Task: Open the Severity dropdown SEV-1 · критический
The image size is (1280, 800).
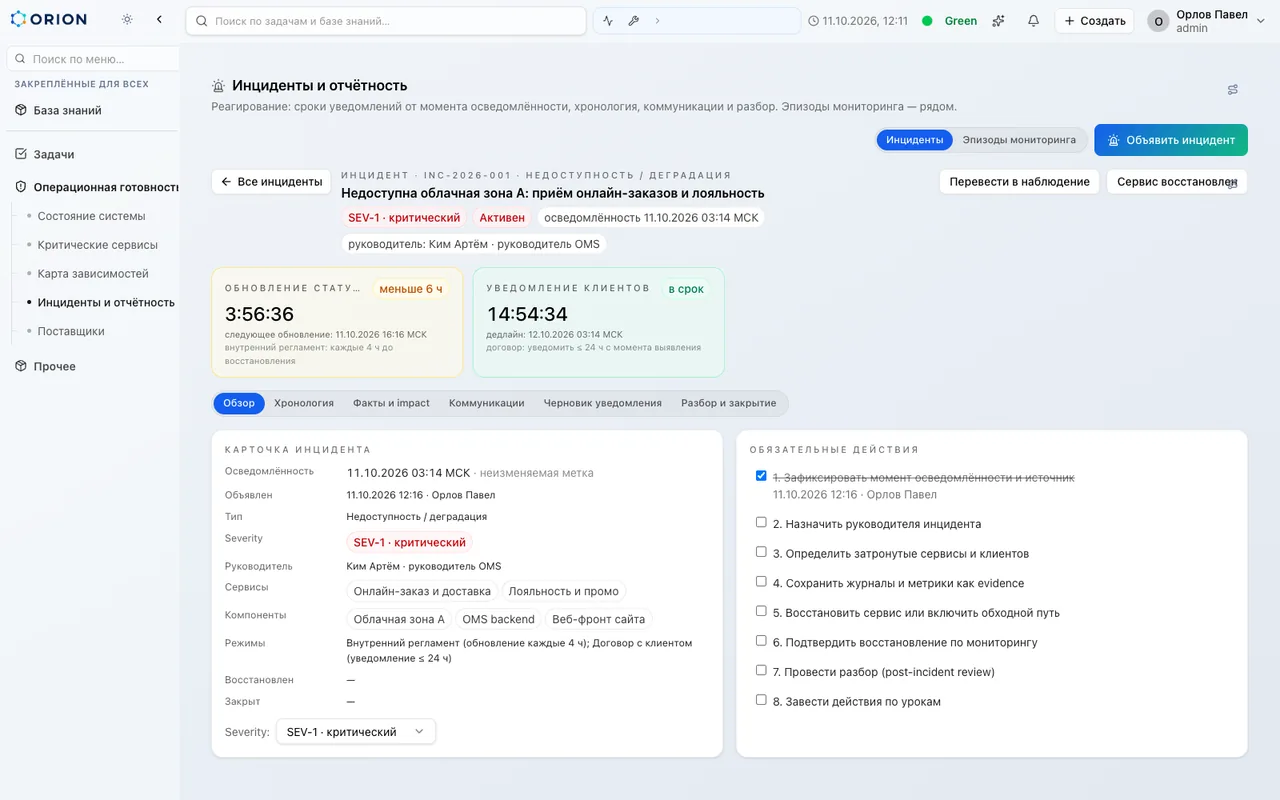Action: 356,732
